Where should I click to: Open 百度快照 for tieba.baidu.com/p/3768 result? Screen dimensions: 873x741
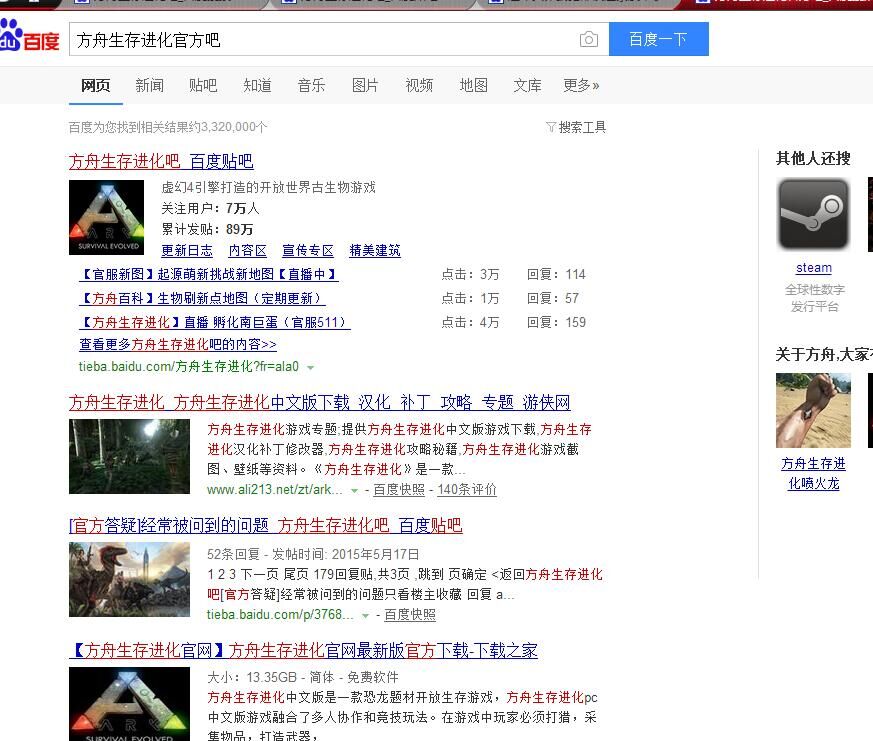pyautogui.click(x=410, y=615)
